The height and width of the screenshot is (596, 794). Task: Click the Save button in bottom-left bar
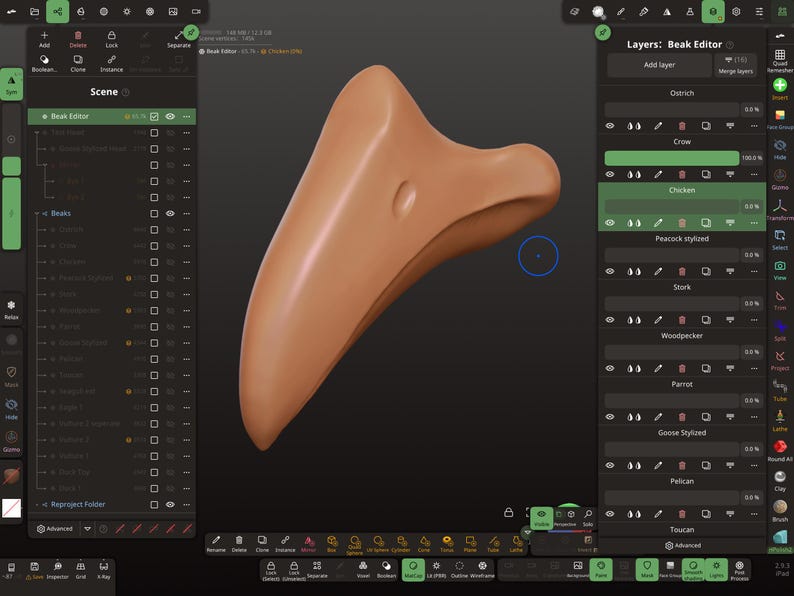click(34, 570)
